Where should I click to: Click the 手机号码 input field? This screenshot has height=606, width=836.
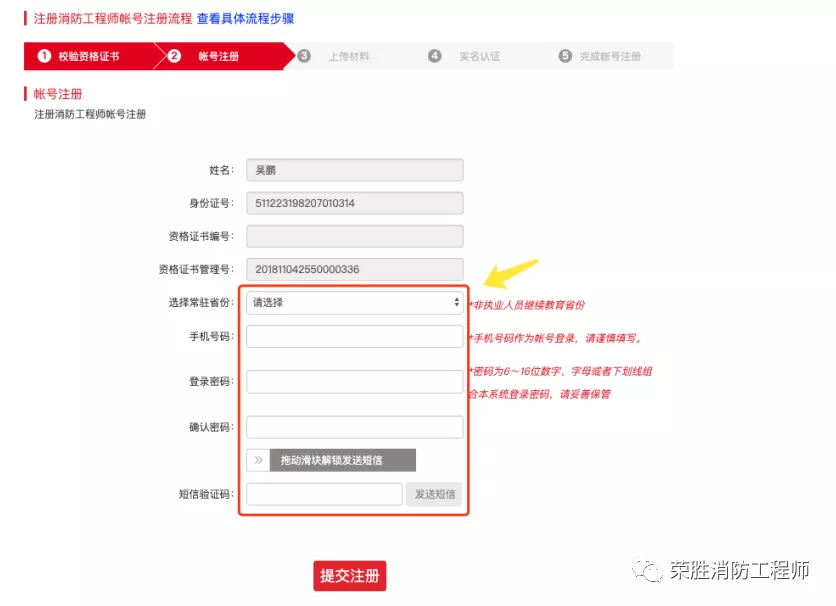355,336
